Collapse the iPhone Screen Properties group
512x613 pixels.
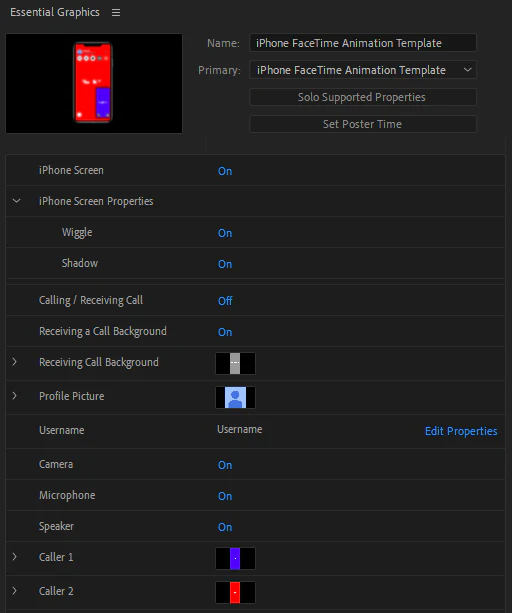click(16, 201)
